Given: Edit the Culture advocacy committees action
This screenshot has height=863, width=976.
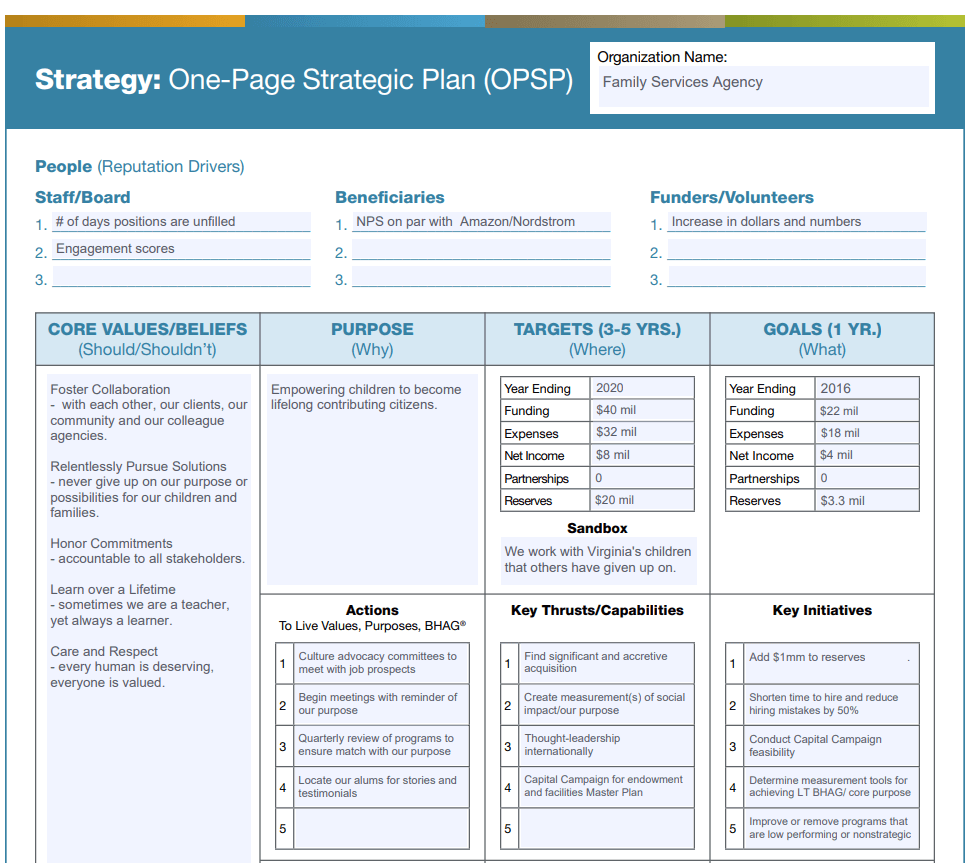Looking at the screenshot, I should pyautogui.click(x=382, y=663).
